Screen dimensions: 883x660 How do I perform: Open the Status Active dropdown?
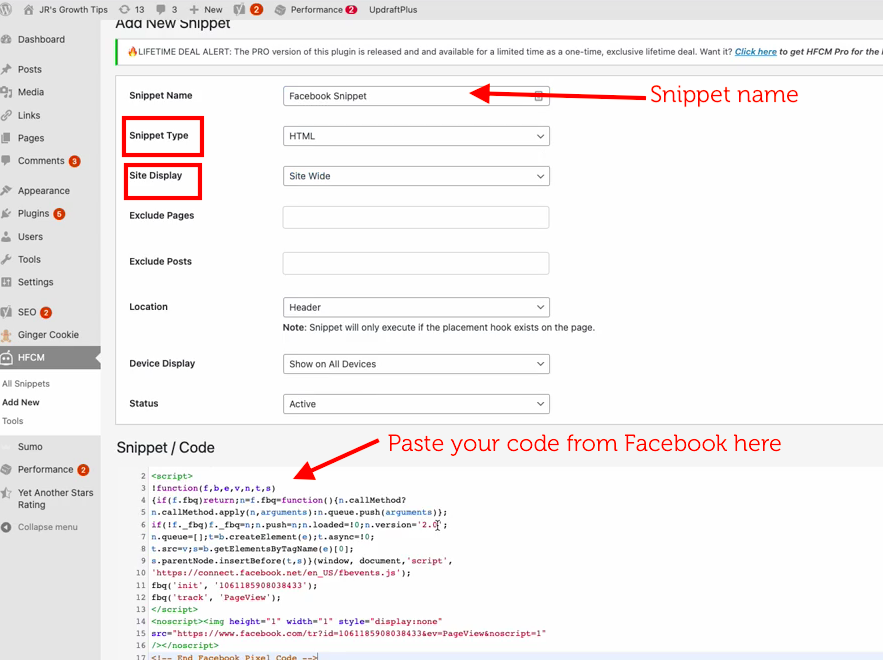click(x=416, y=404)
